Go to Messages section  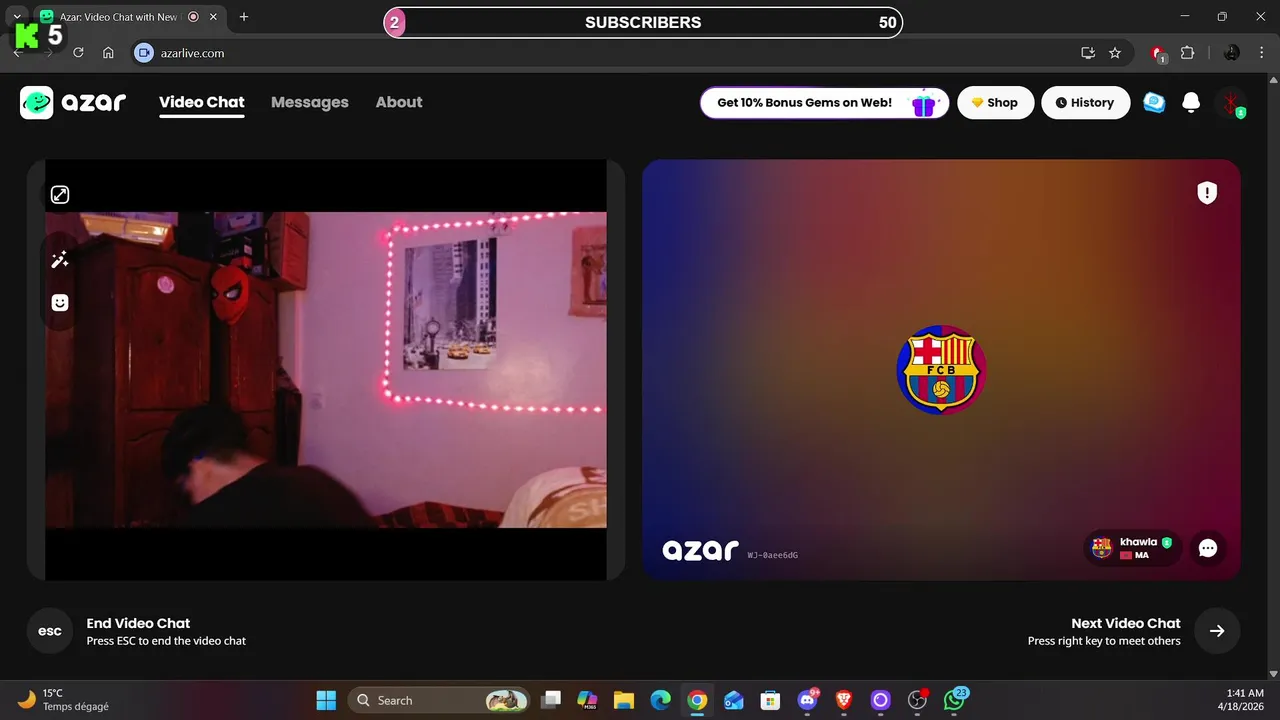pyautogui.click(x=310, y=102)
